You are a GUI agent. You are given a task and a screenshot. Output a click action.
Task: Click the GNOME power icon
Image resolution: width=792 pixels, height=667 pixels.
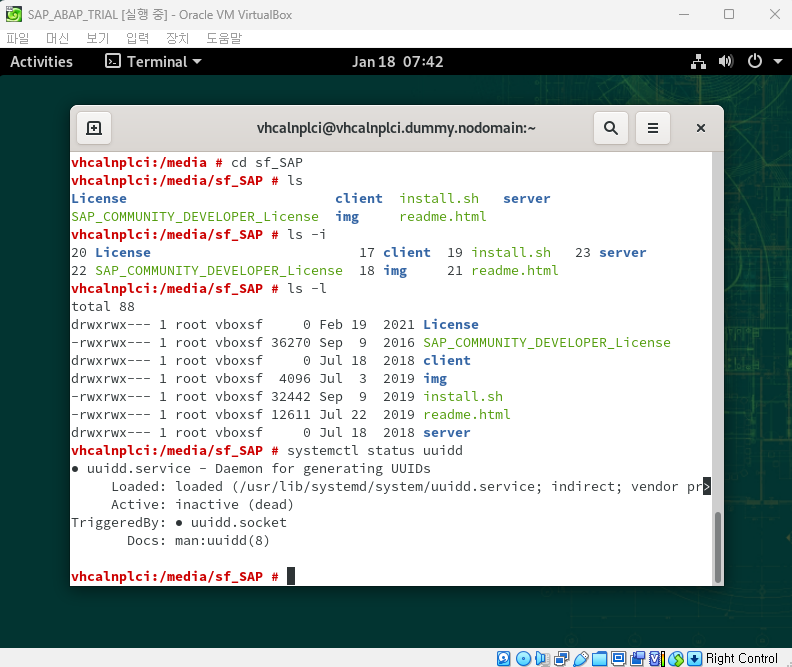click(x=755, y=62)
